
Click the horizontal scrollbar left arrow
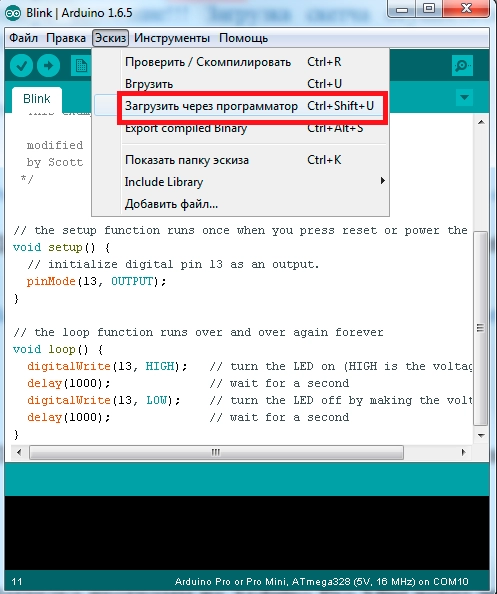click(x=19, y=452)
